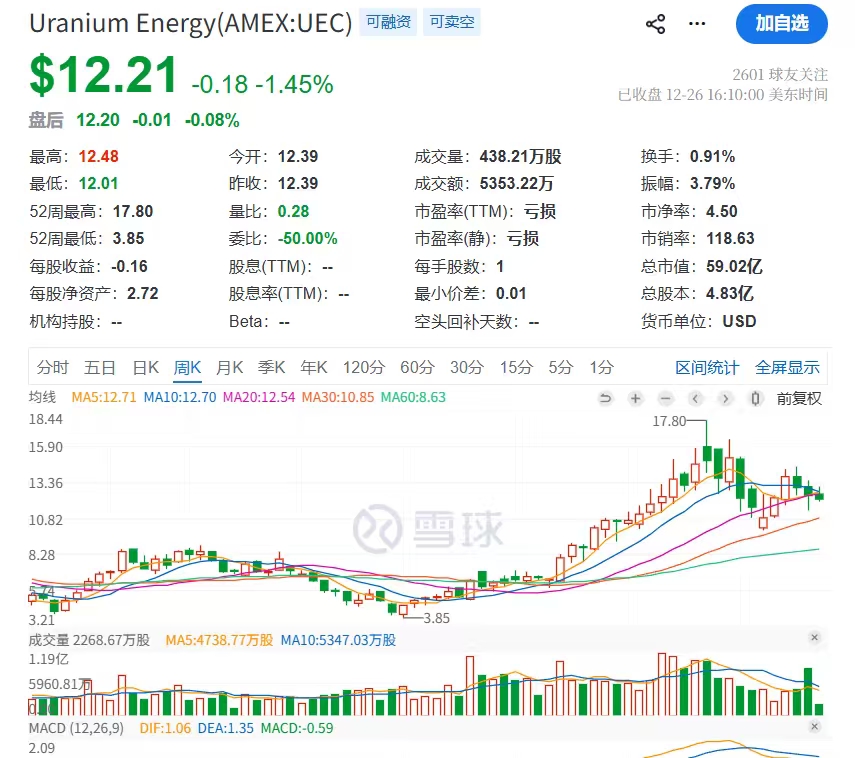This screenshot has height=758, width=855.
Task: Add stock to watchlist with 加自选
Action: [x=782, y=23]
